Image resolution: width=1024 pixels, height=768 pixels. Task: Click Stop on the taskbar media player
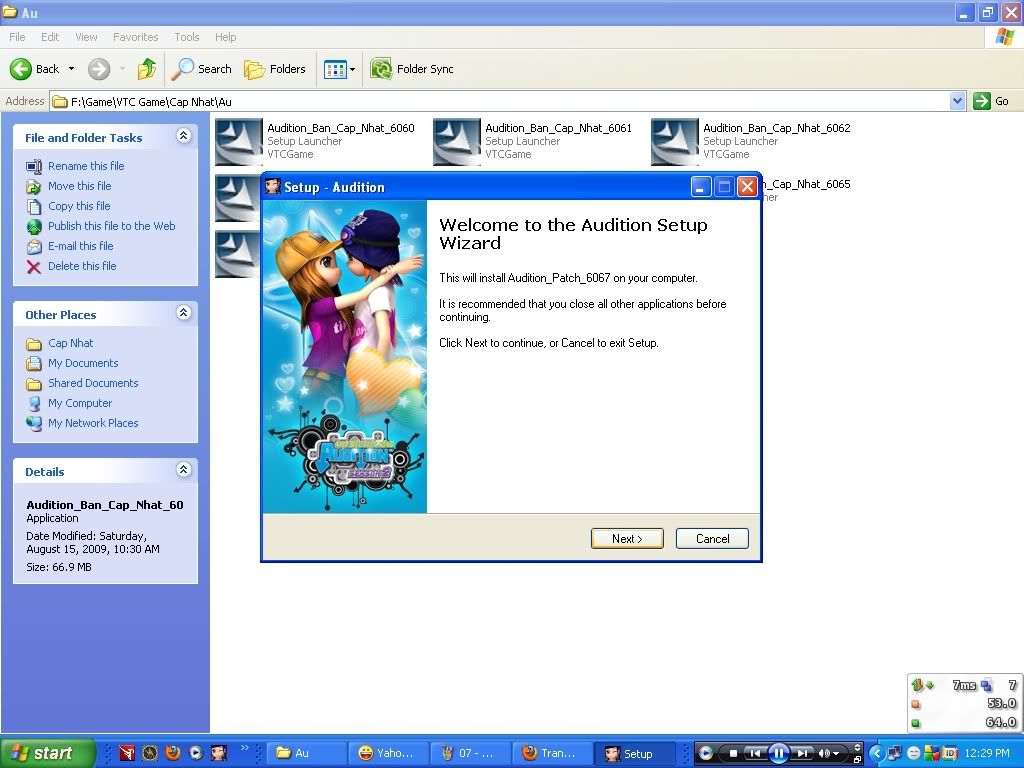(x=733, y=753)
